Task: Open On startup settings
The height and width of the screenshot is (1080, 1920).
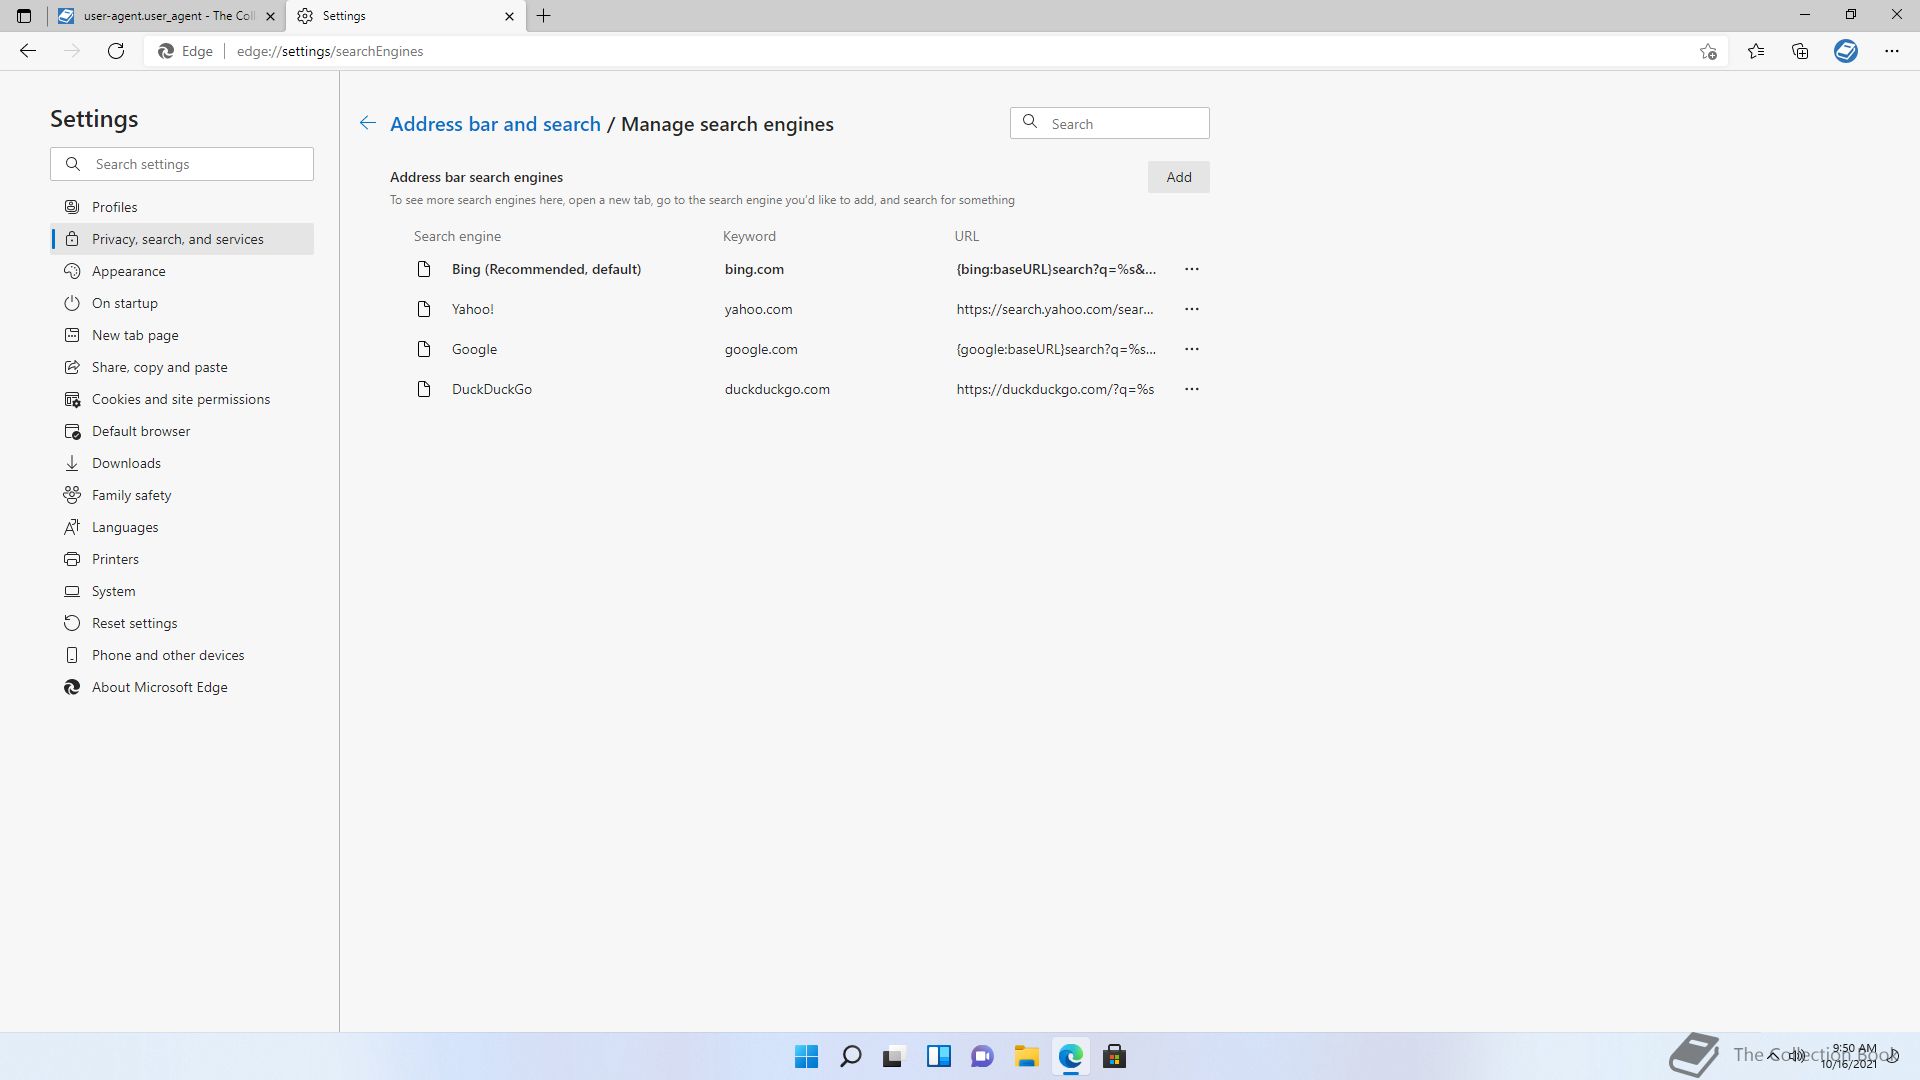Action: click(182, 303)
